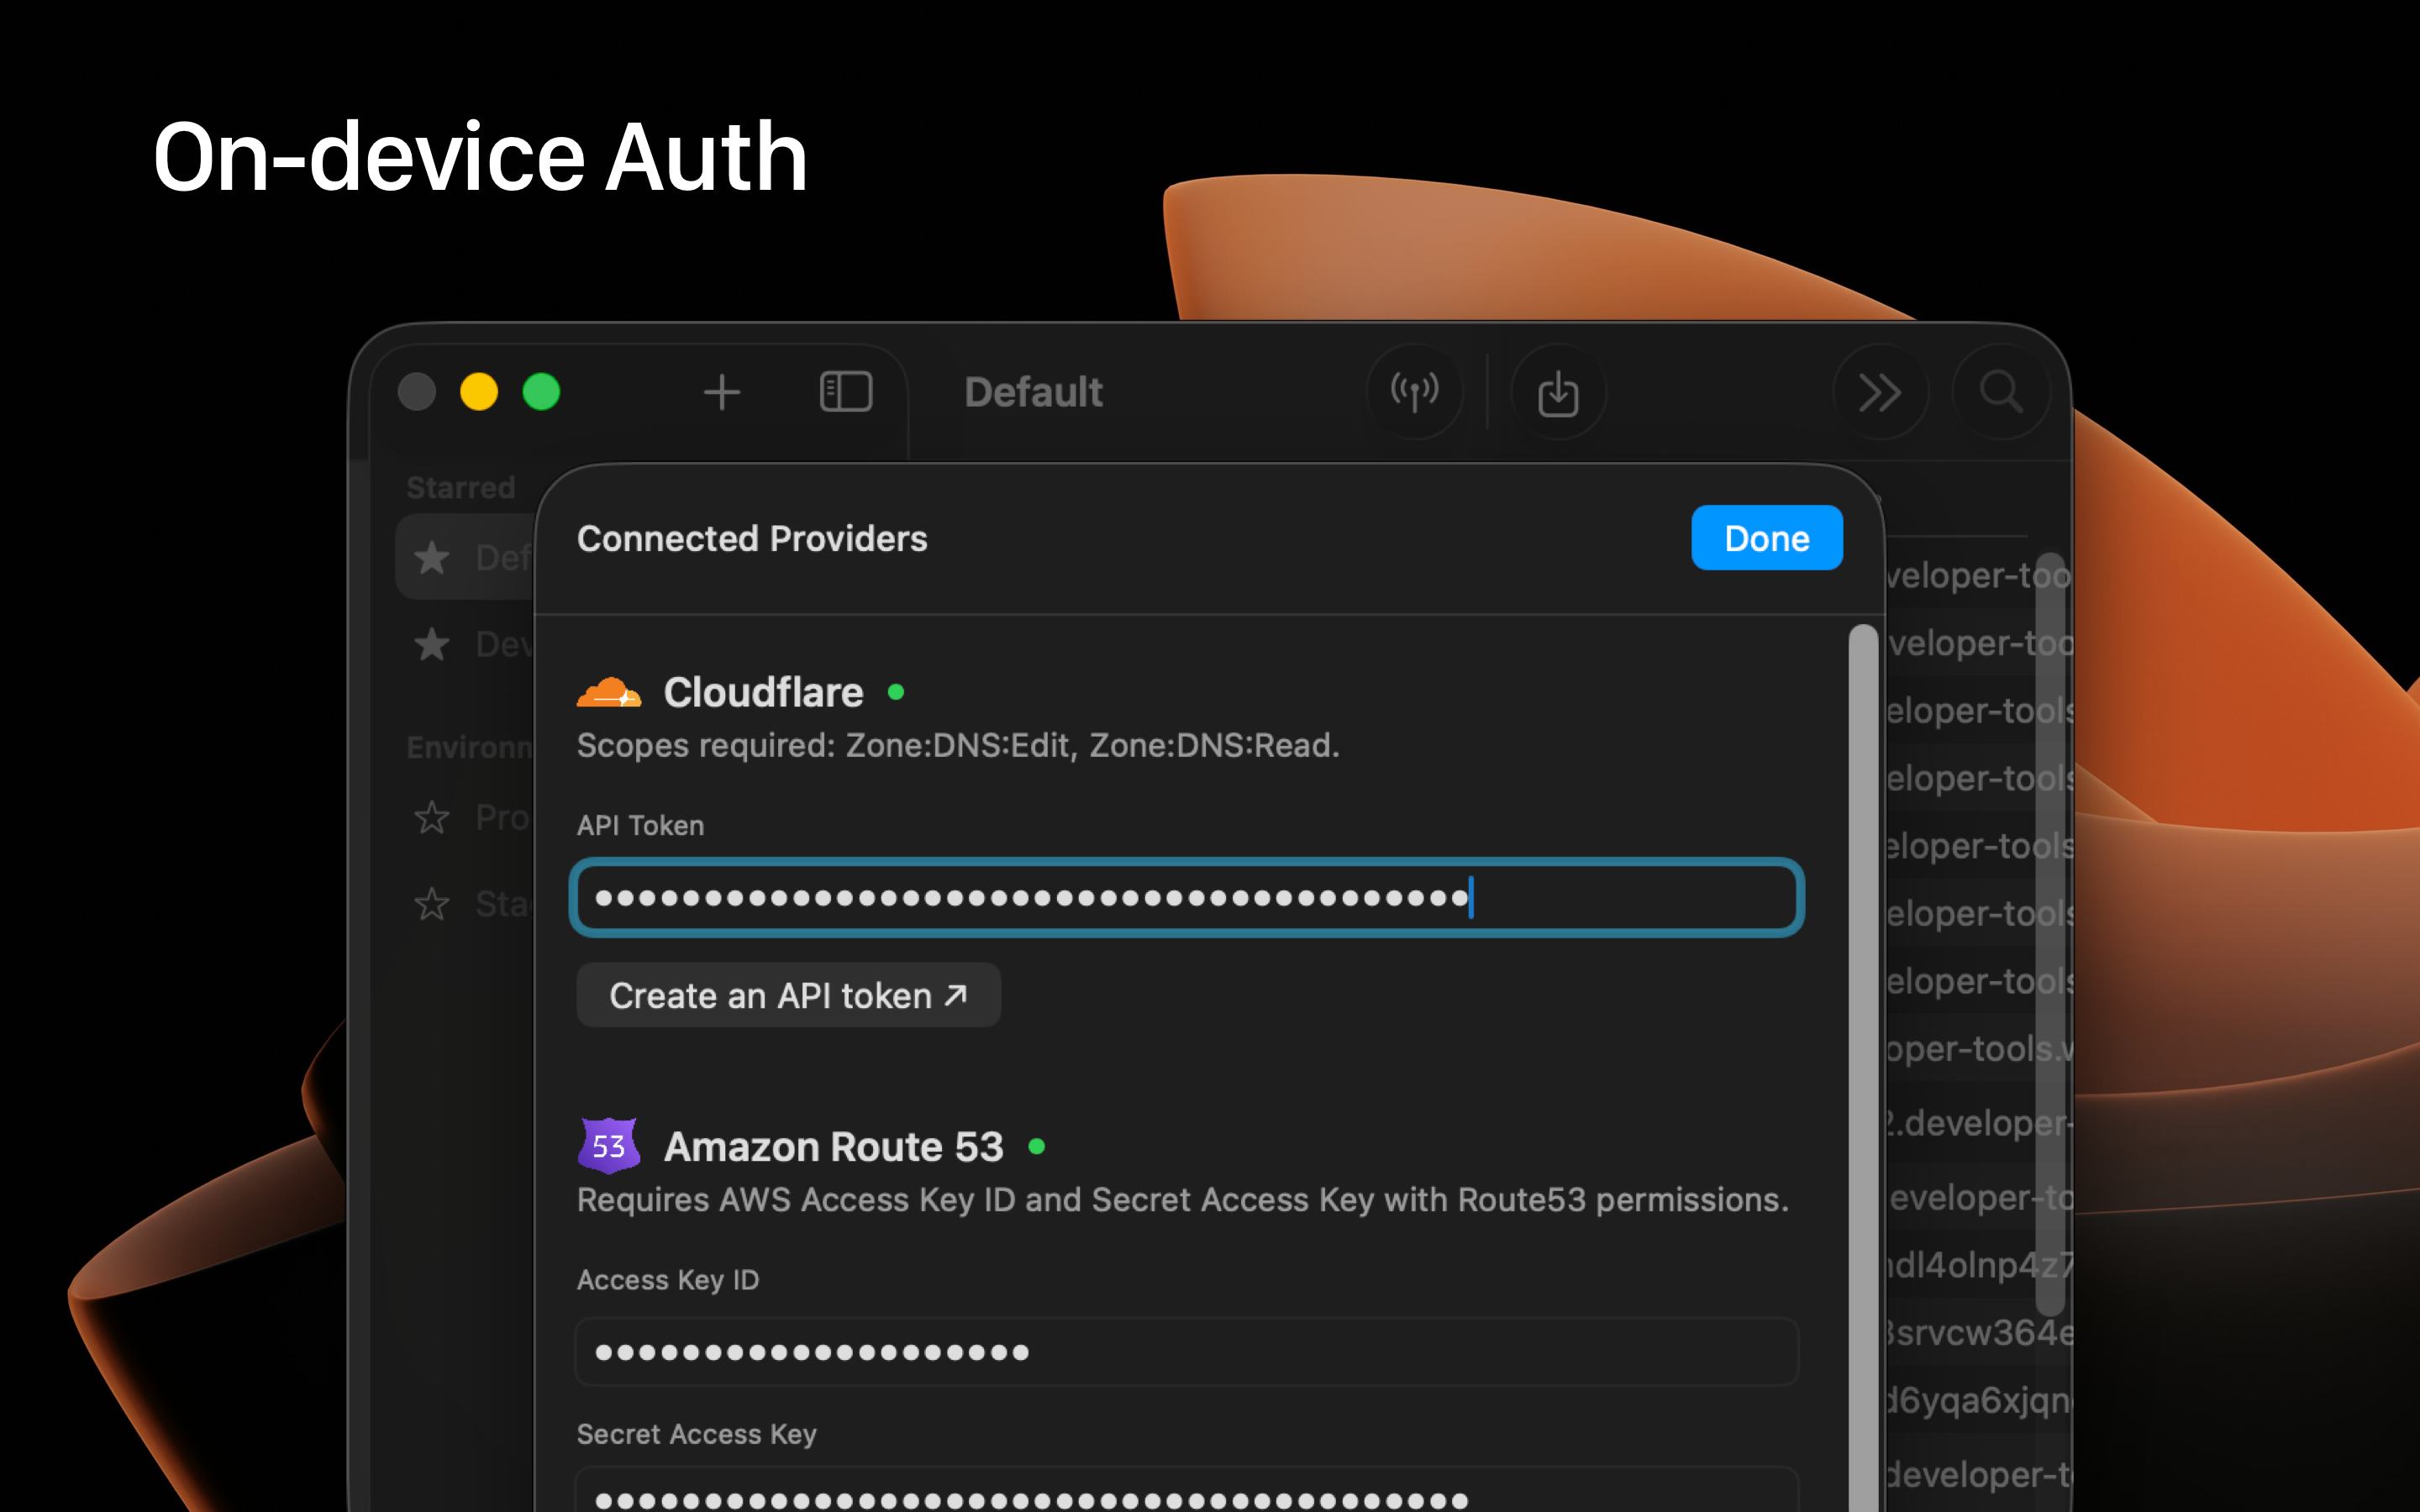The height and width of the screenshot is (1512, 2420).
Task: Open the Create an API token link
Action: pos(788,995)
